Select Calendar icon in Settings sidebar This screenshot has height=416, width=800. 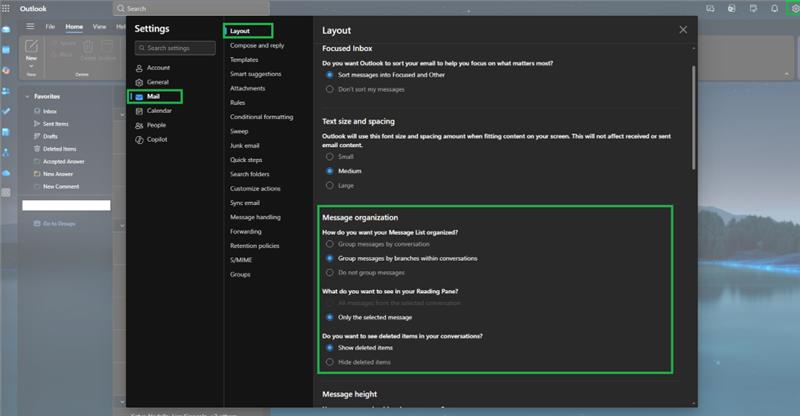pyautogui.click(x=139, y=111)
